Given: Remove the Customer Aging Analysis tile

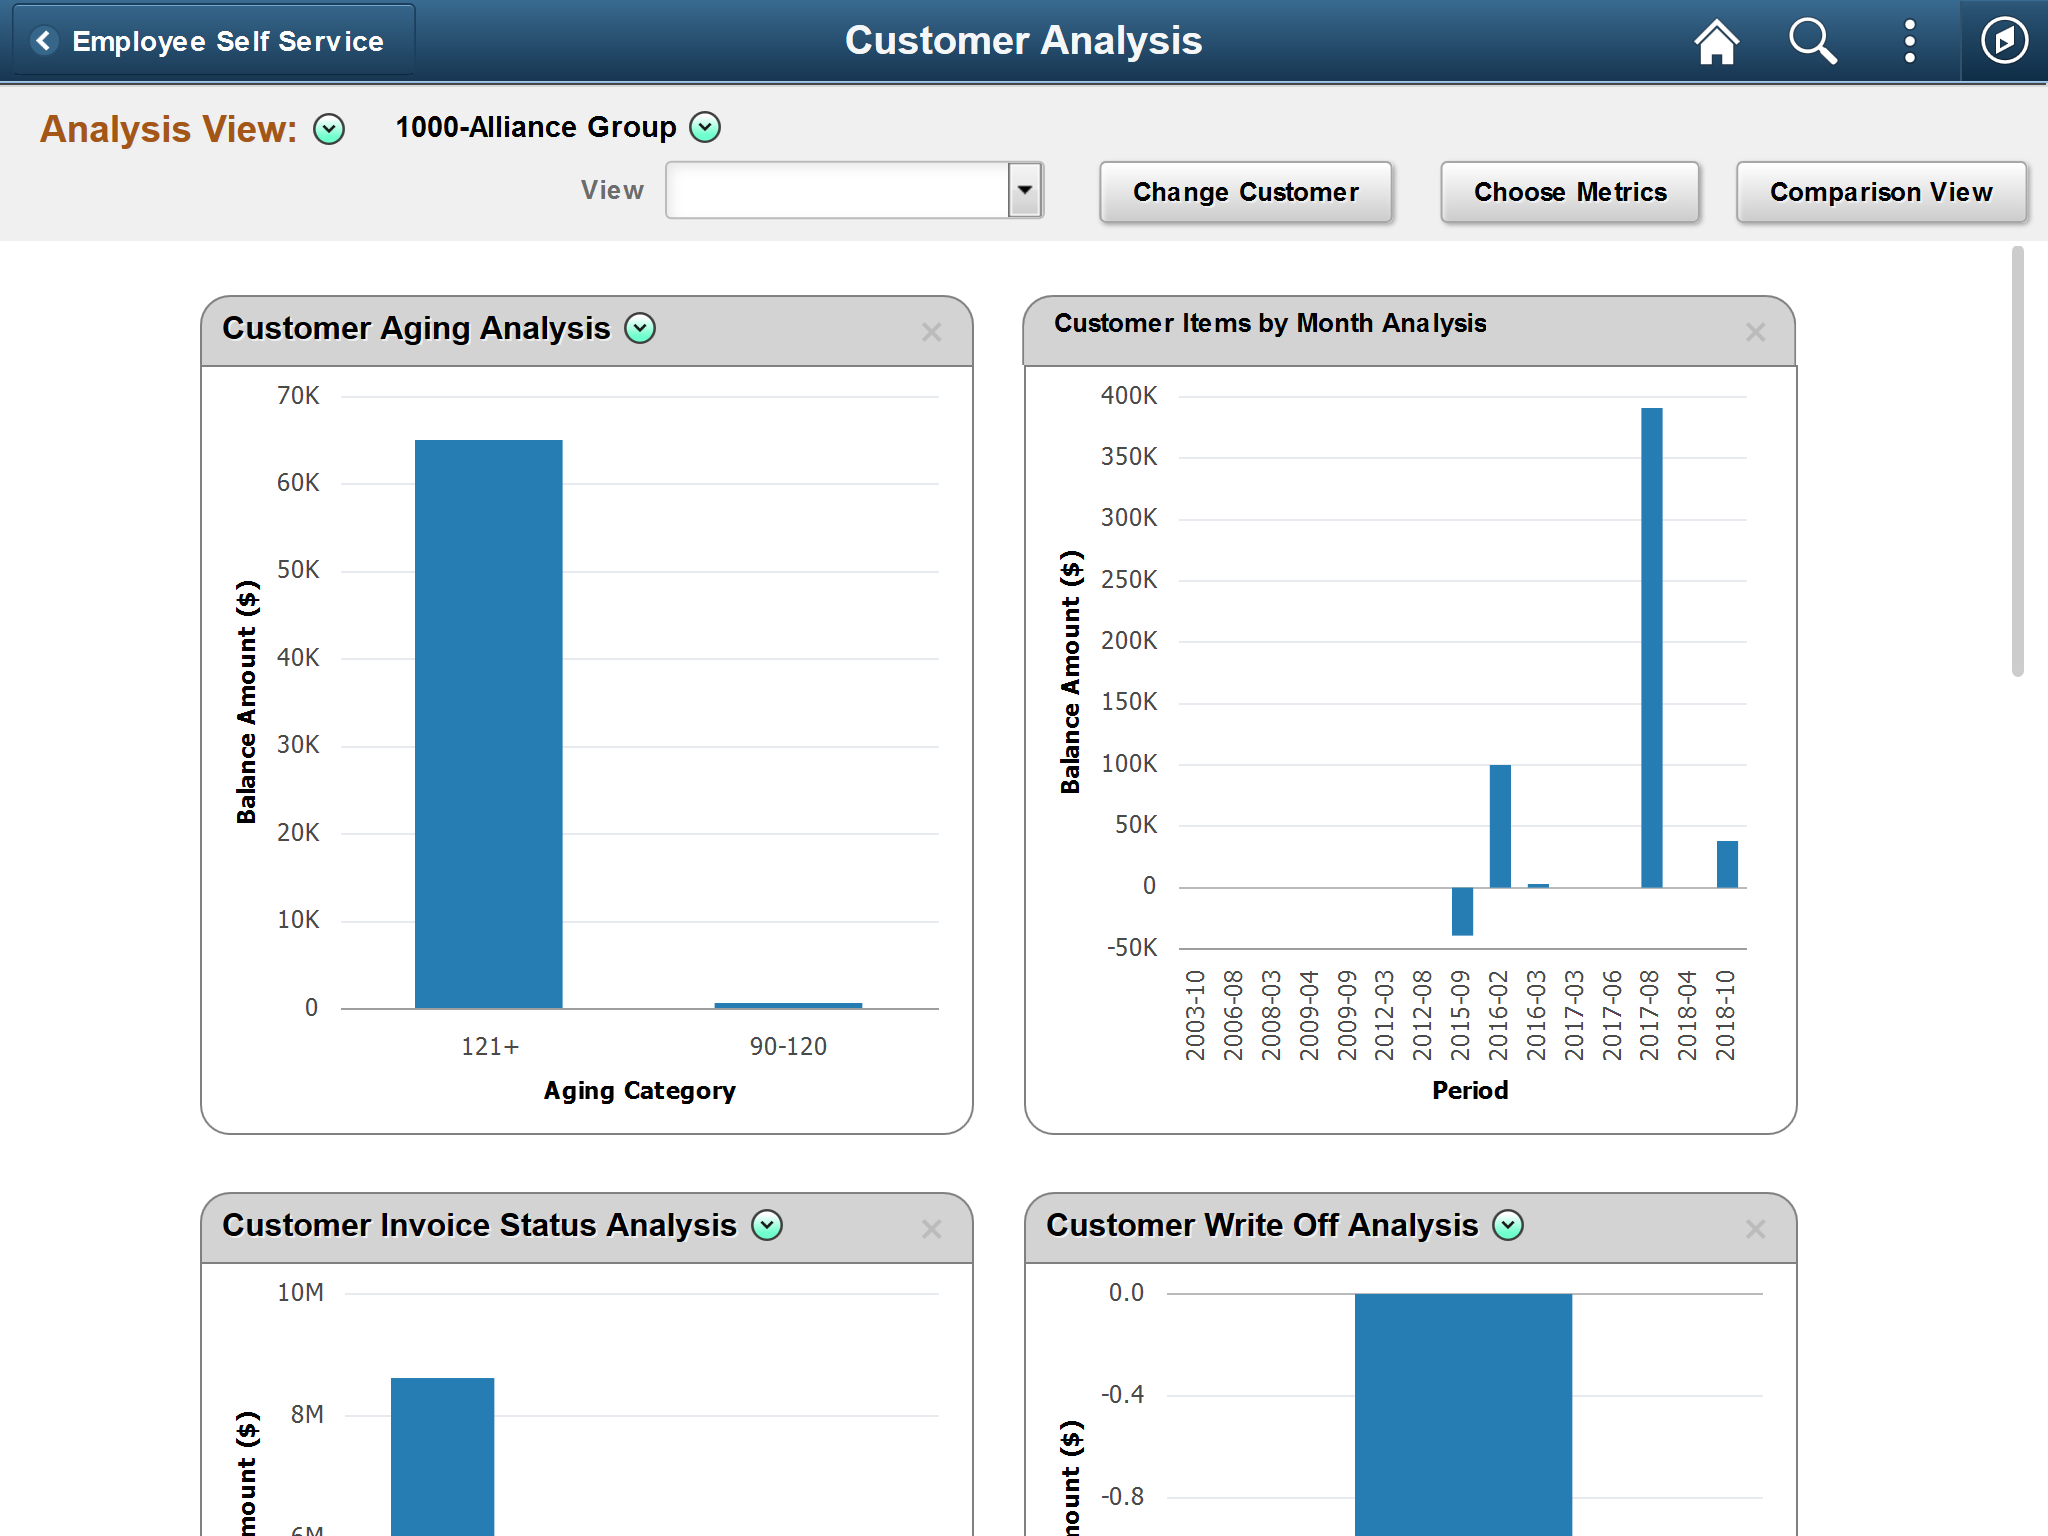Looking at the screenshot, I should 931,333.
